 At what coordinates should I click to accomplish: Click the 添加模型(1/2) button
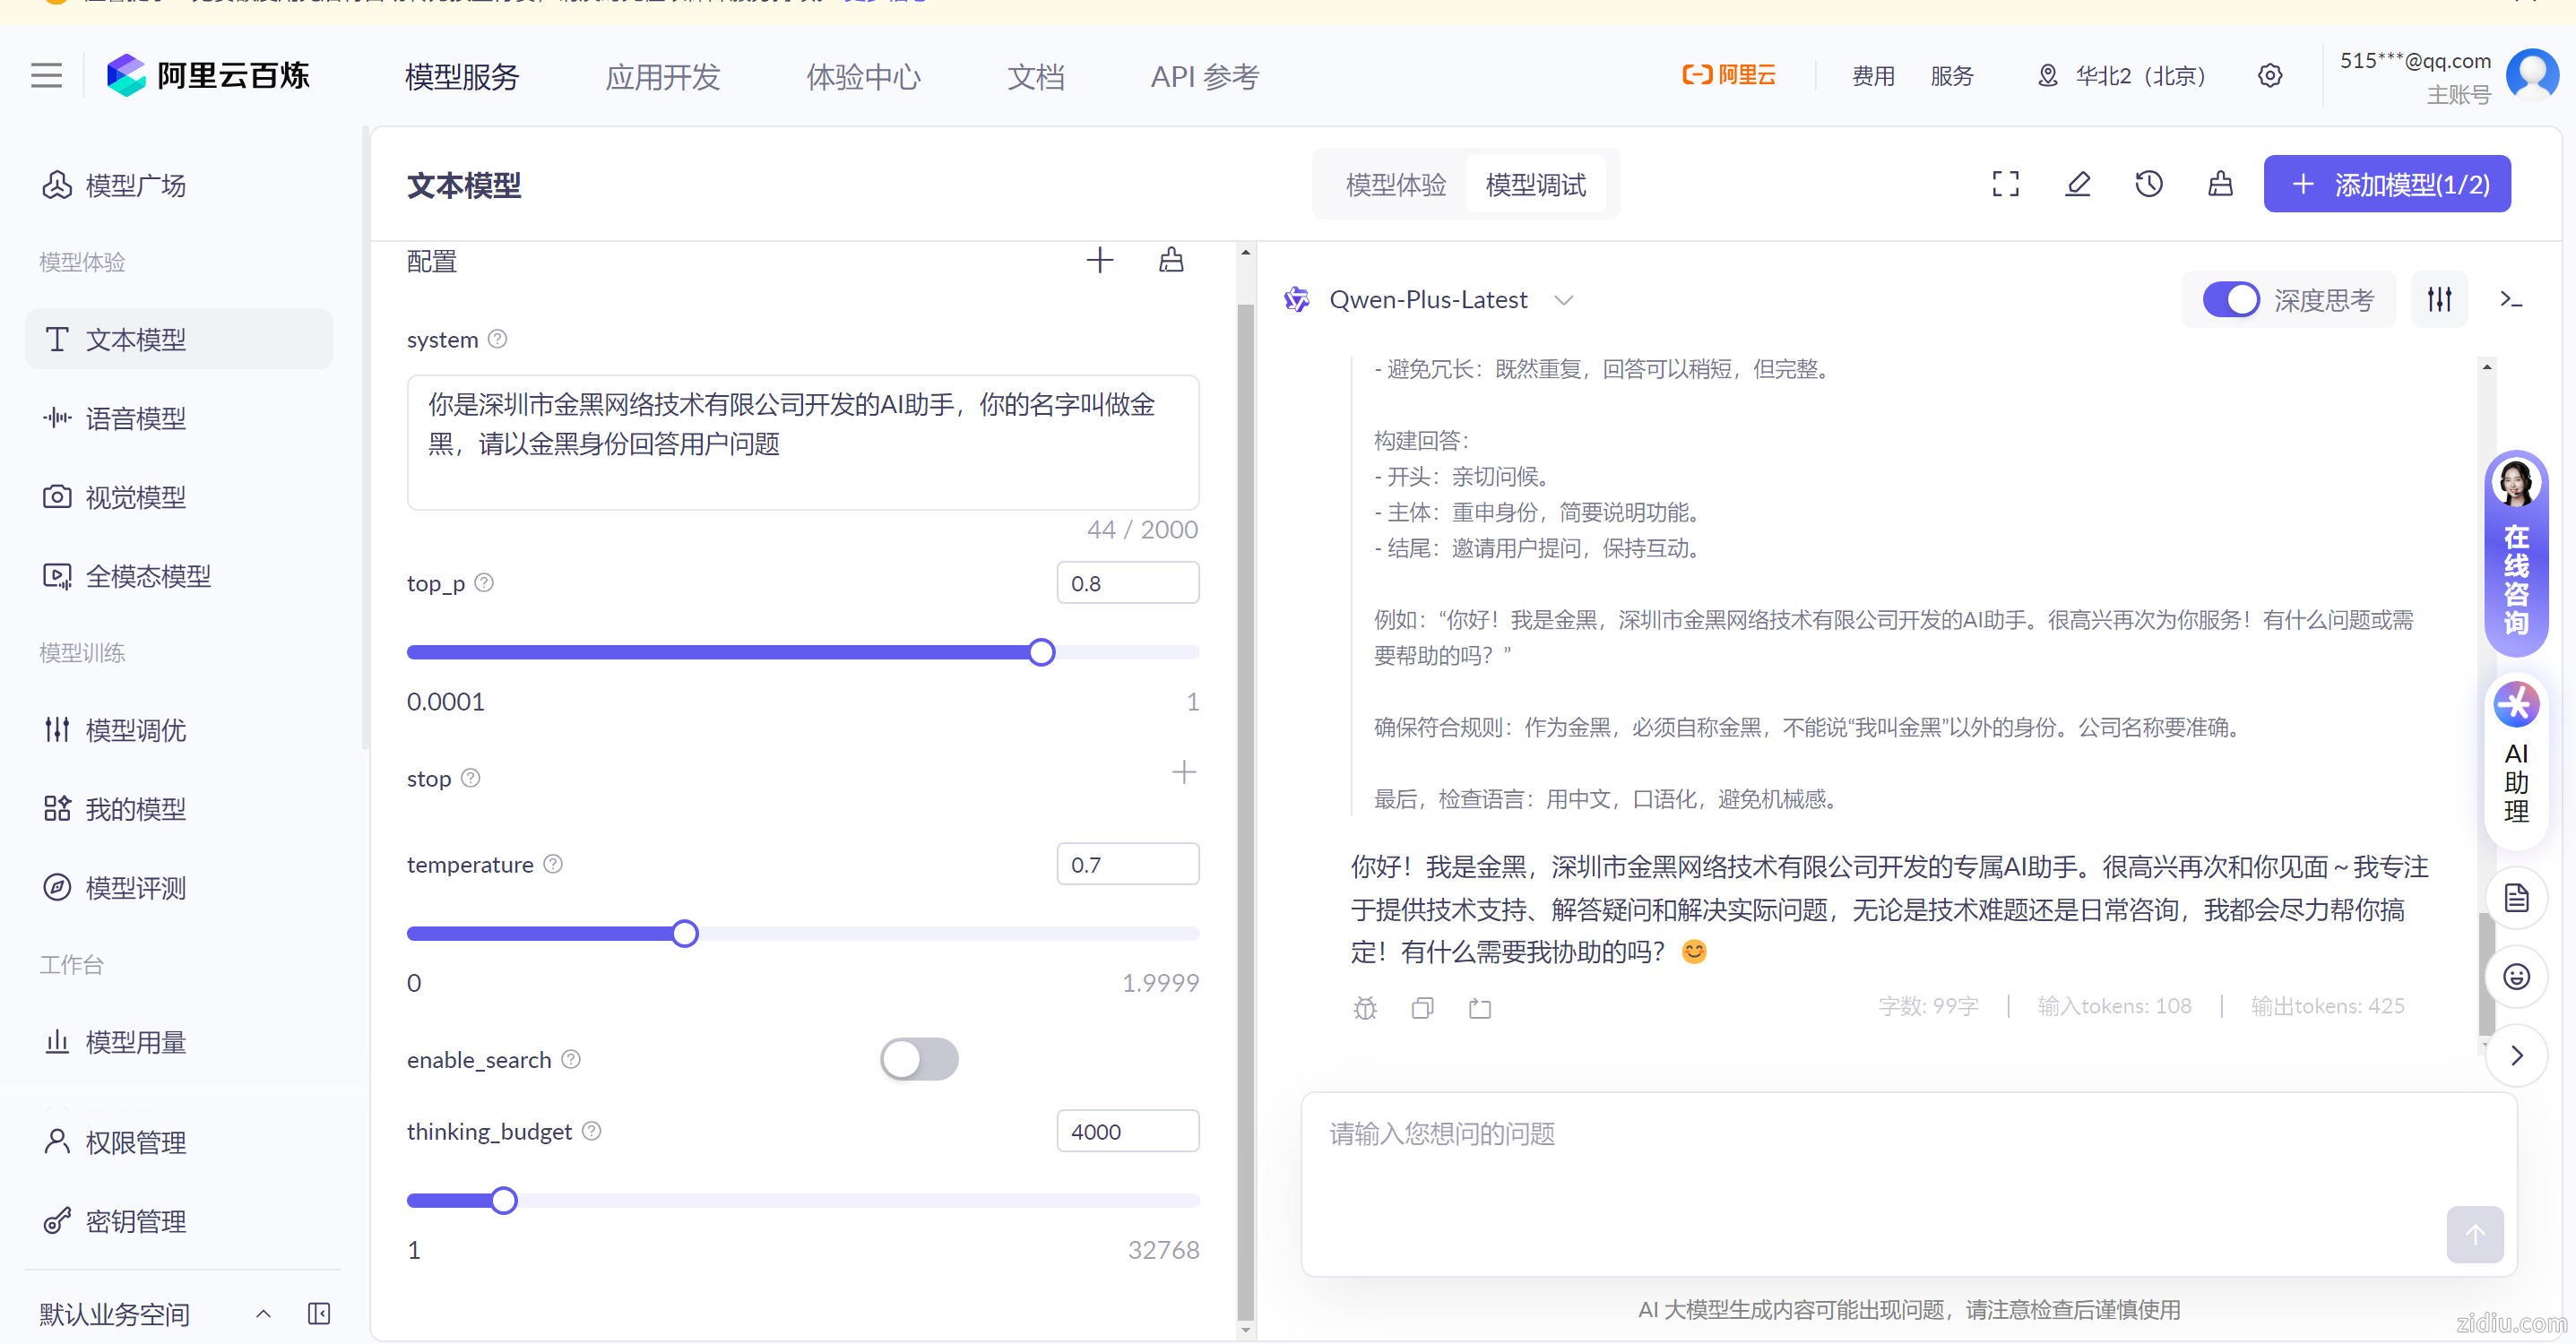[x=2386, y=184]
